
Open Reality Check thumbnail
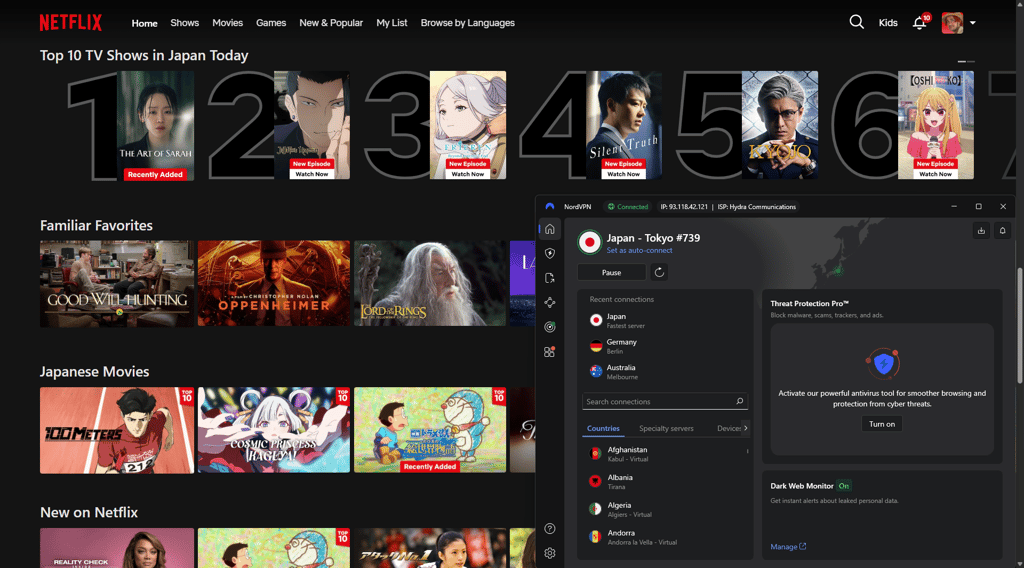point(117,548)
